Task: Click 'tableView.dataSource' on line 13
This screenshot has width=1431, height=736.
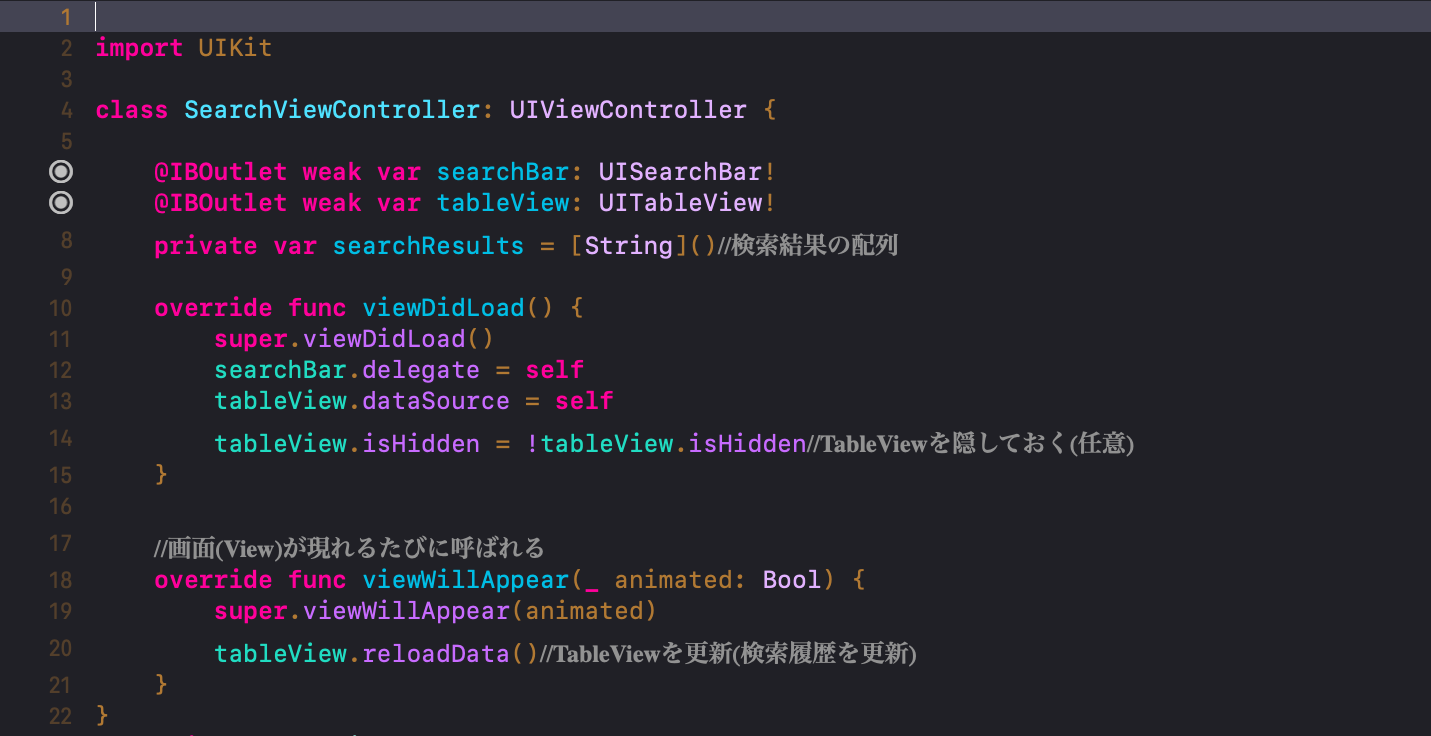Action: (361, 401)
